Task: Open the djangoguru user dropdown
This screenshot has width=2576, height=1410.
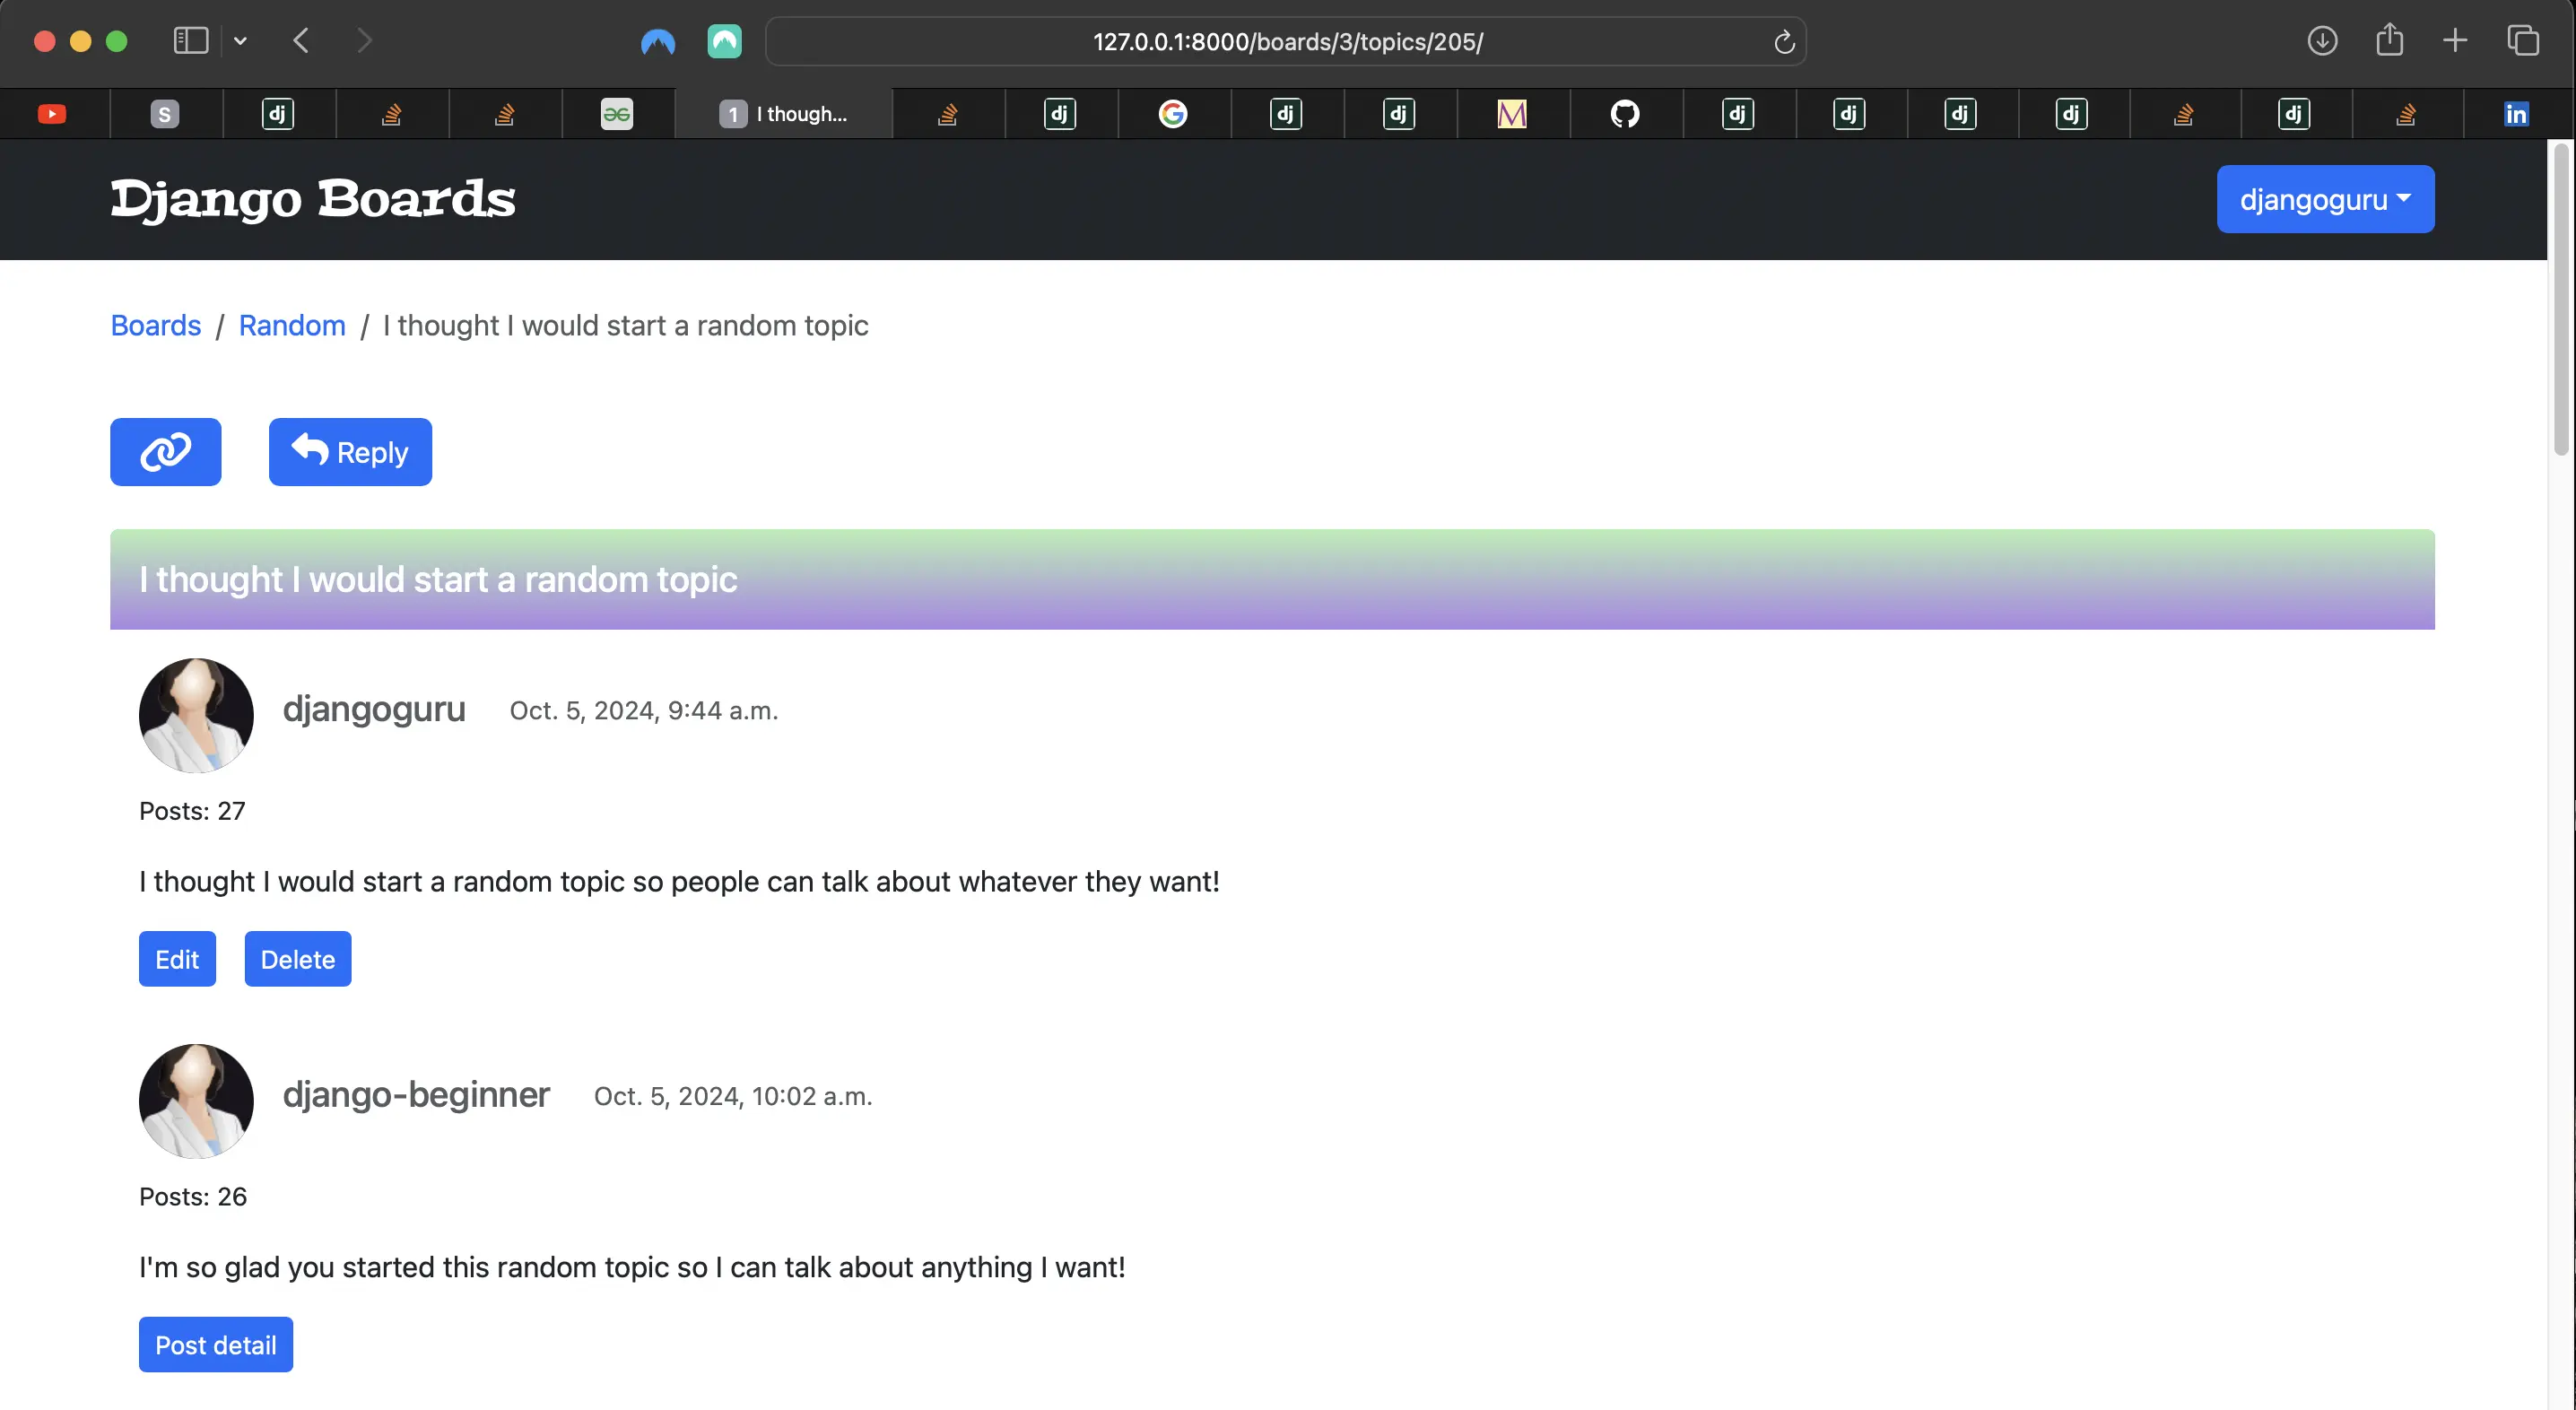Action: [2325, 199]
